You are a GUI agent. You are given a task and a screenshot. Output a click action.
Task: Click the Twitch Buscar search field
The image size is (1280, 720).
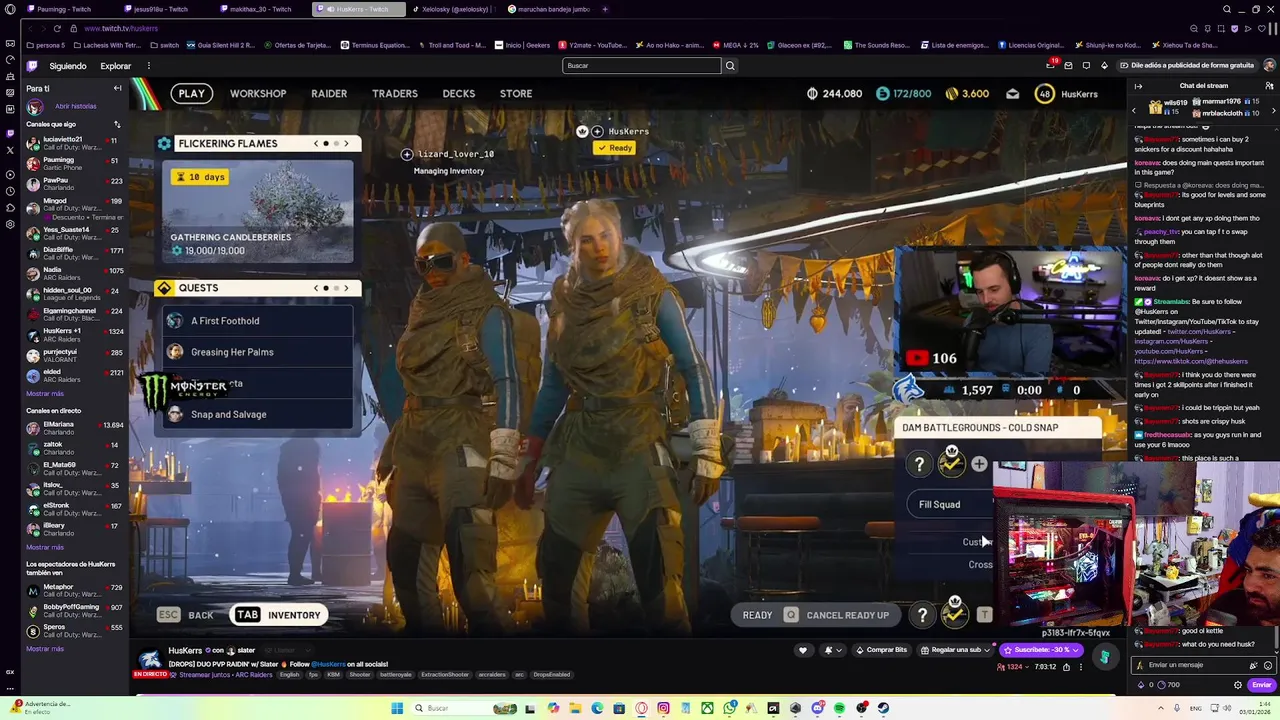tap(641, 66)
